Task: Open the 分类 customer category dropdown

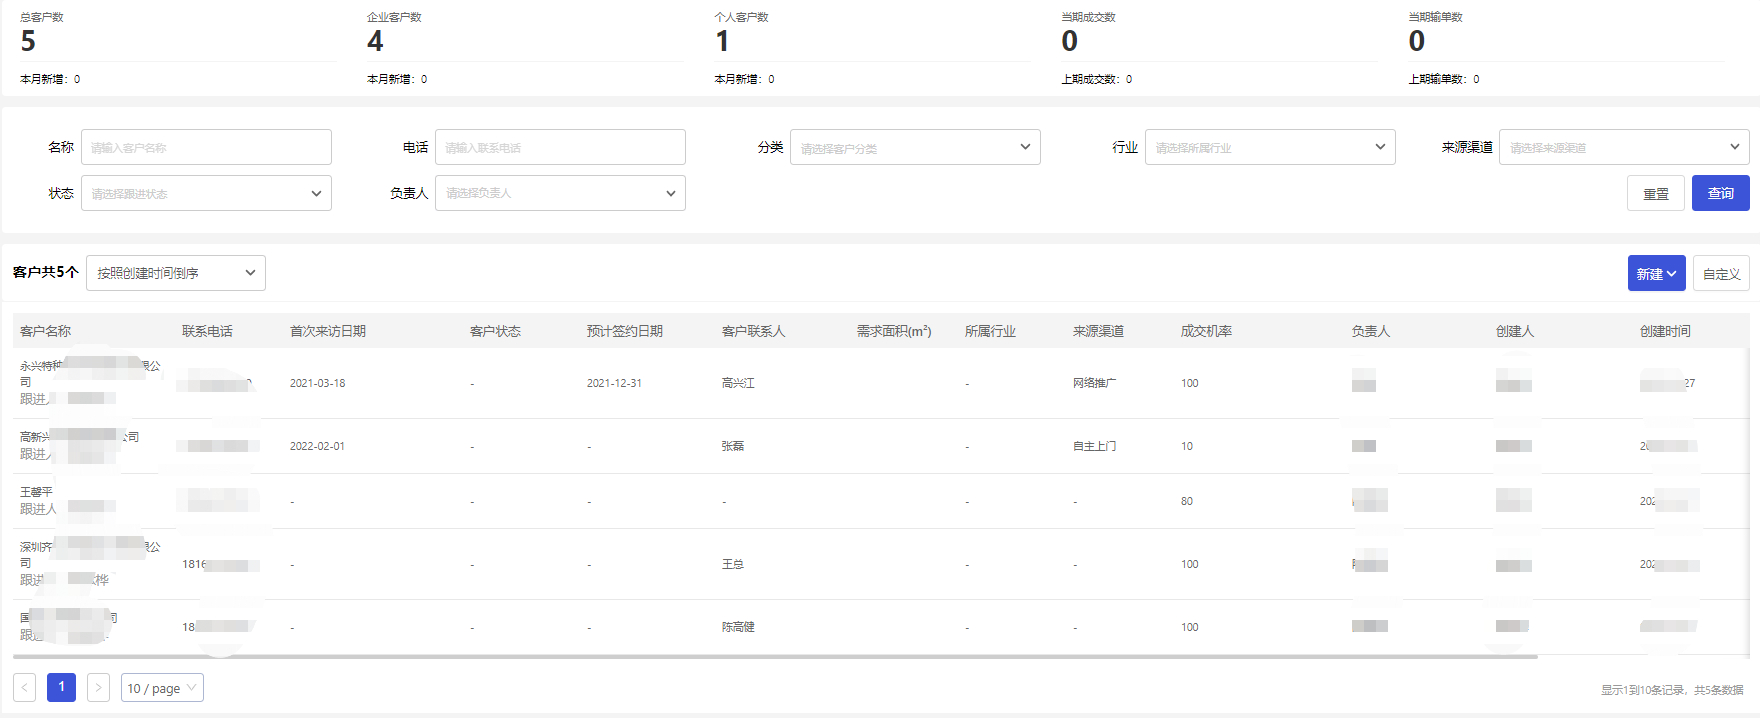Action: coord(914,147)
